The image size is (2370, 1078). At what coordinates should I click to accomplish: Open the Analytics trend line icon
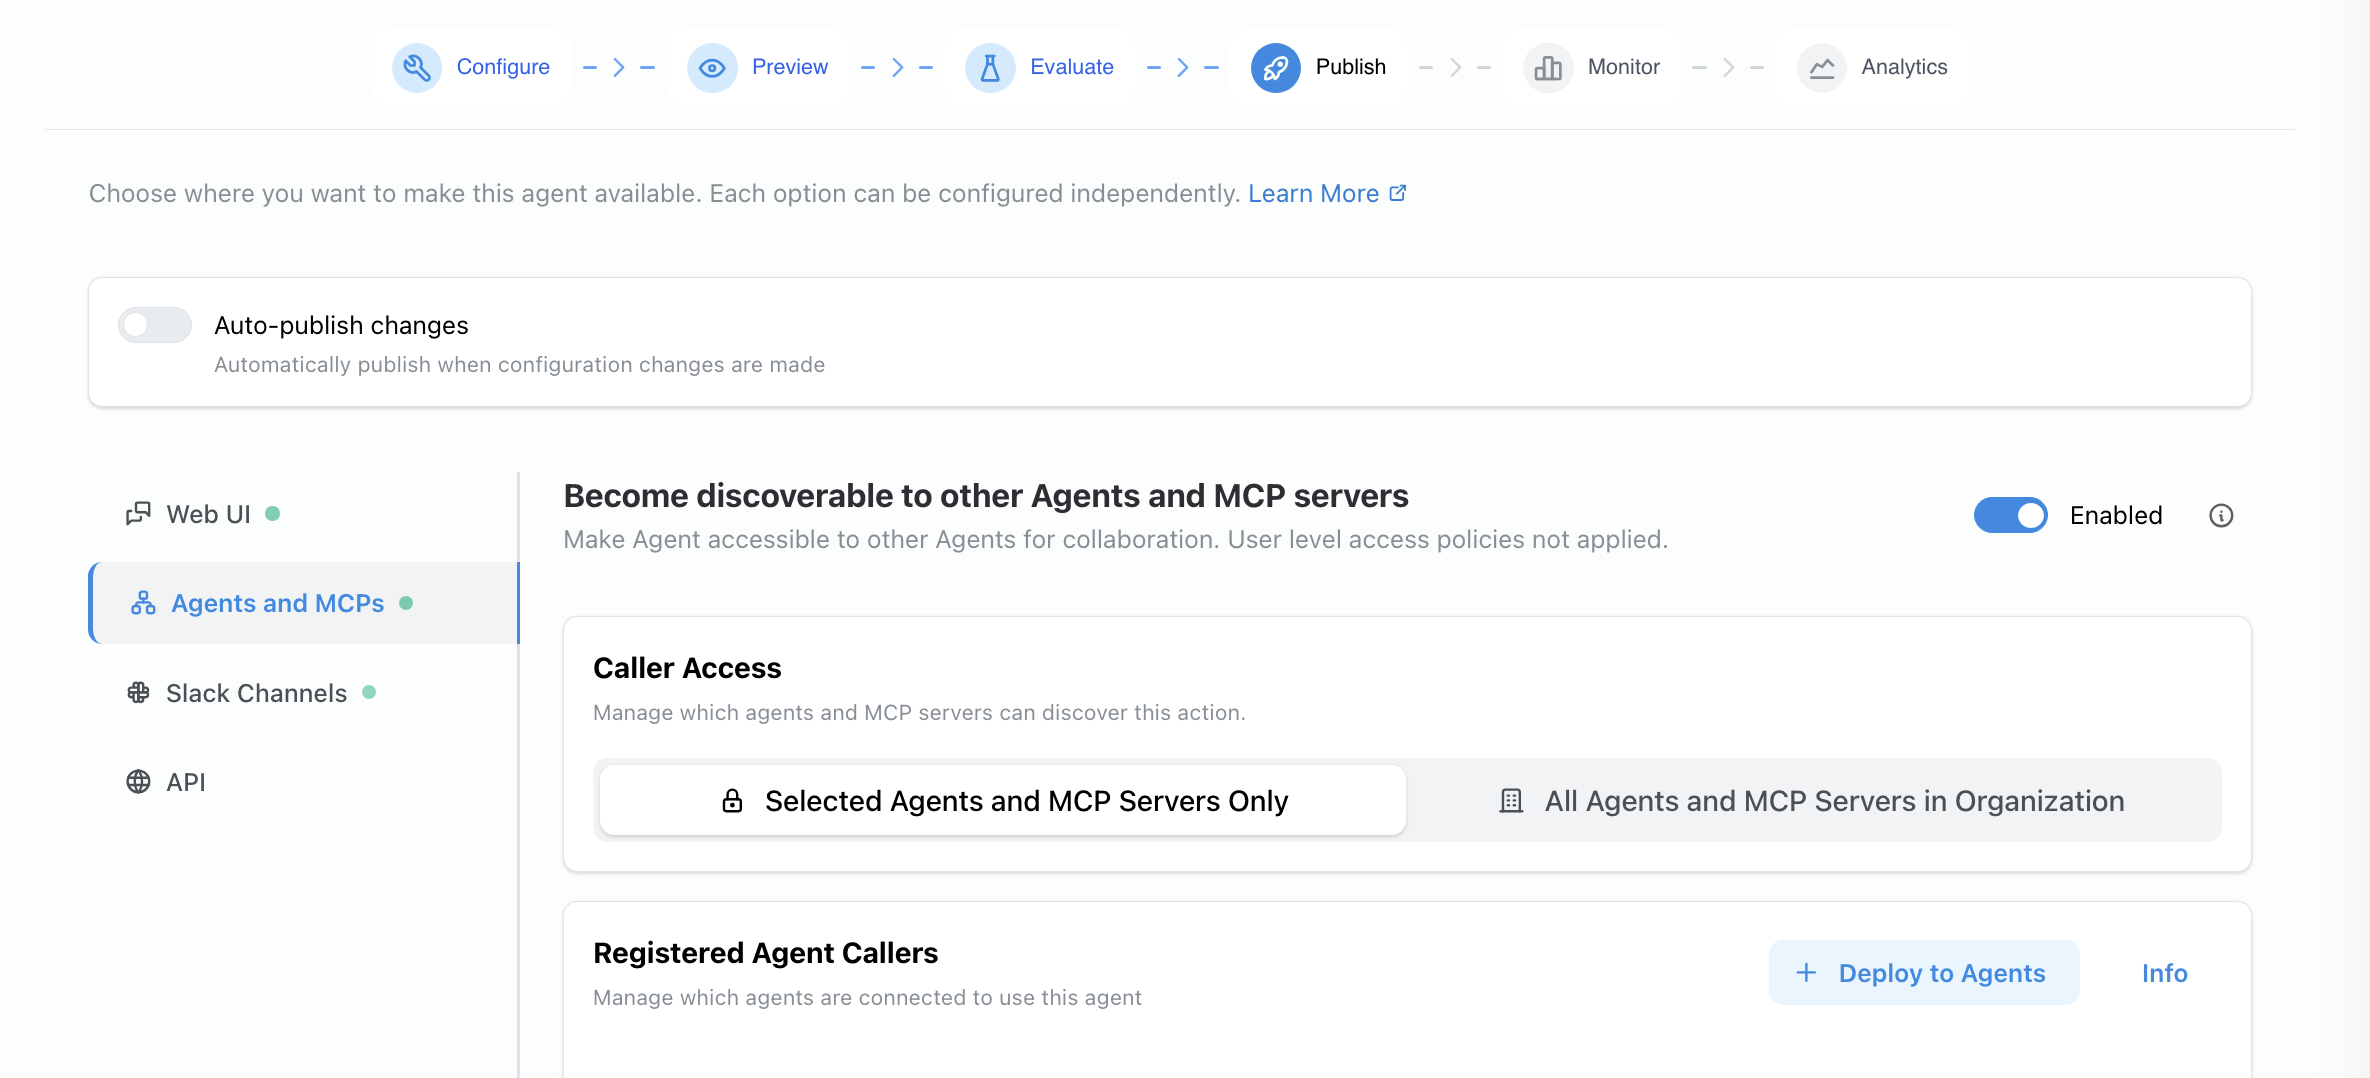pos(1822,67)
